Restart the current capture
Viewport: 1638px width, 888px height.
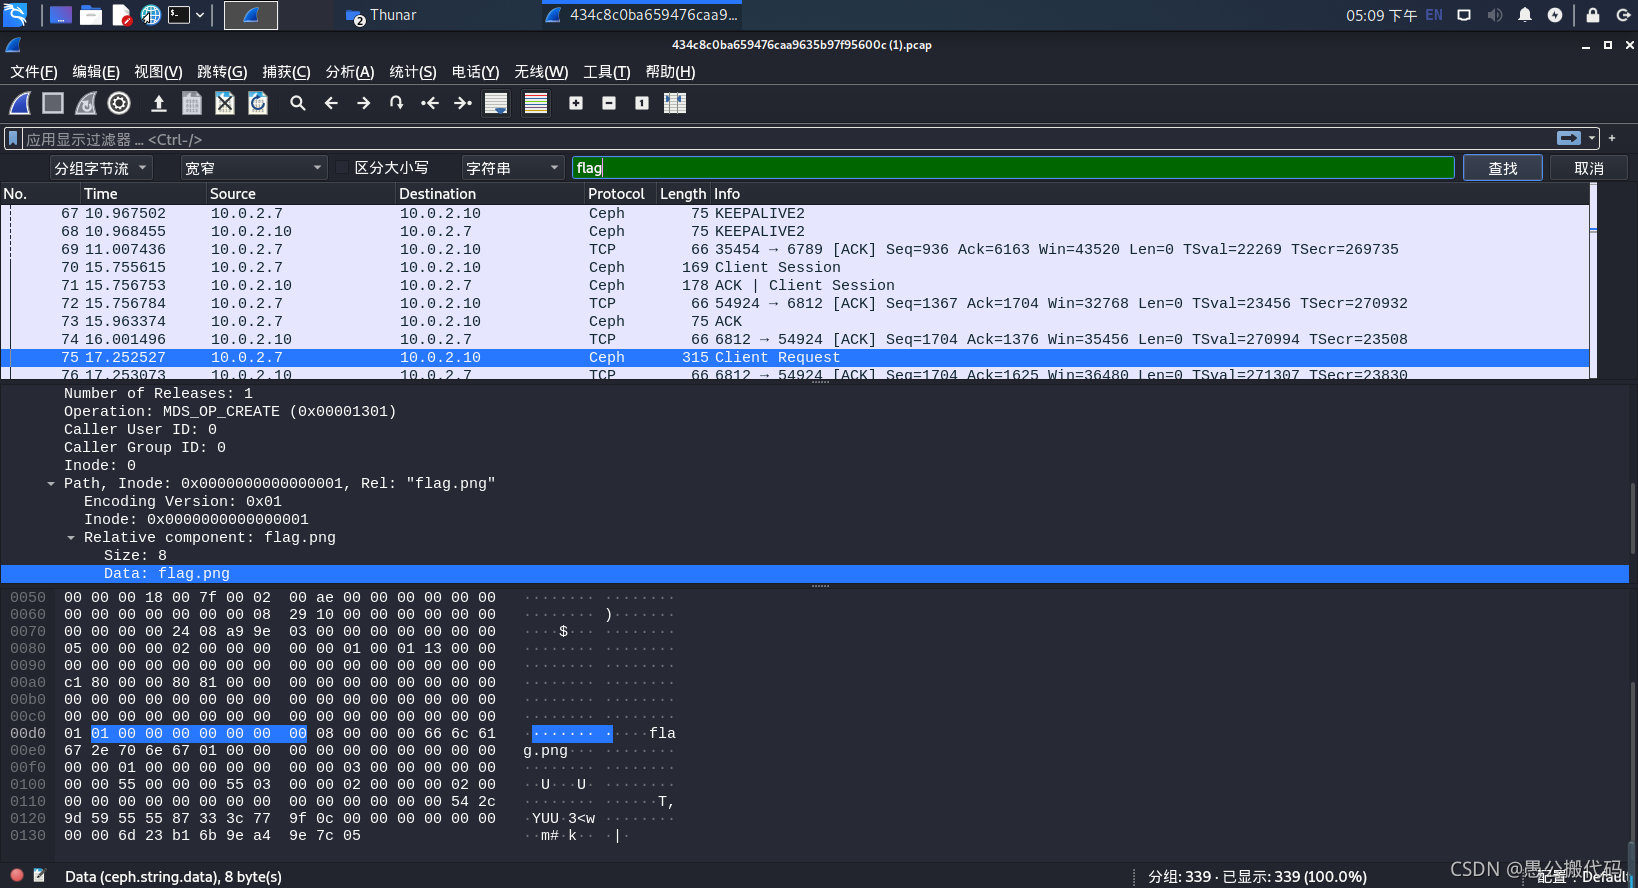click(86, 103)
